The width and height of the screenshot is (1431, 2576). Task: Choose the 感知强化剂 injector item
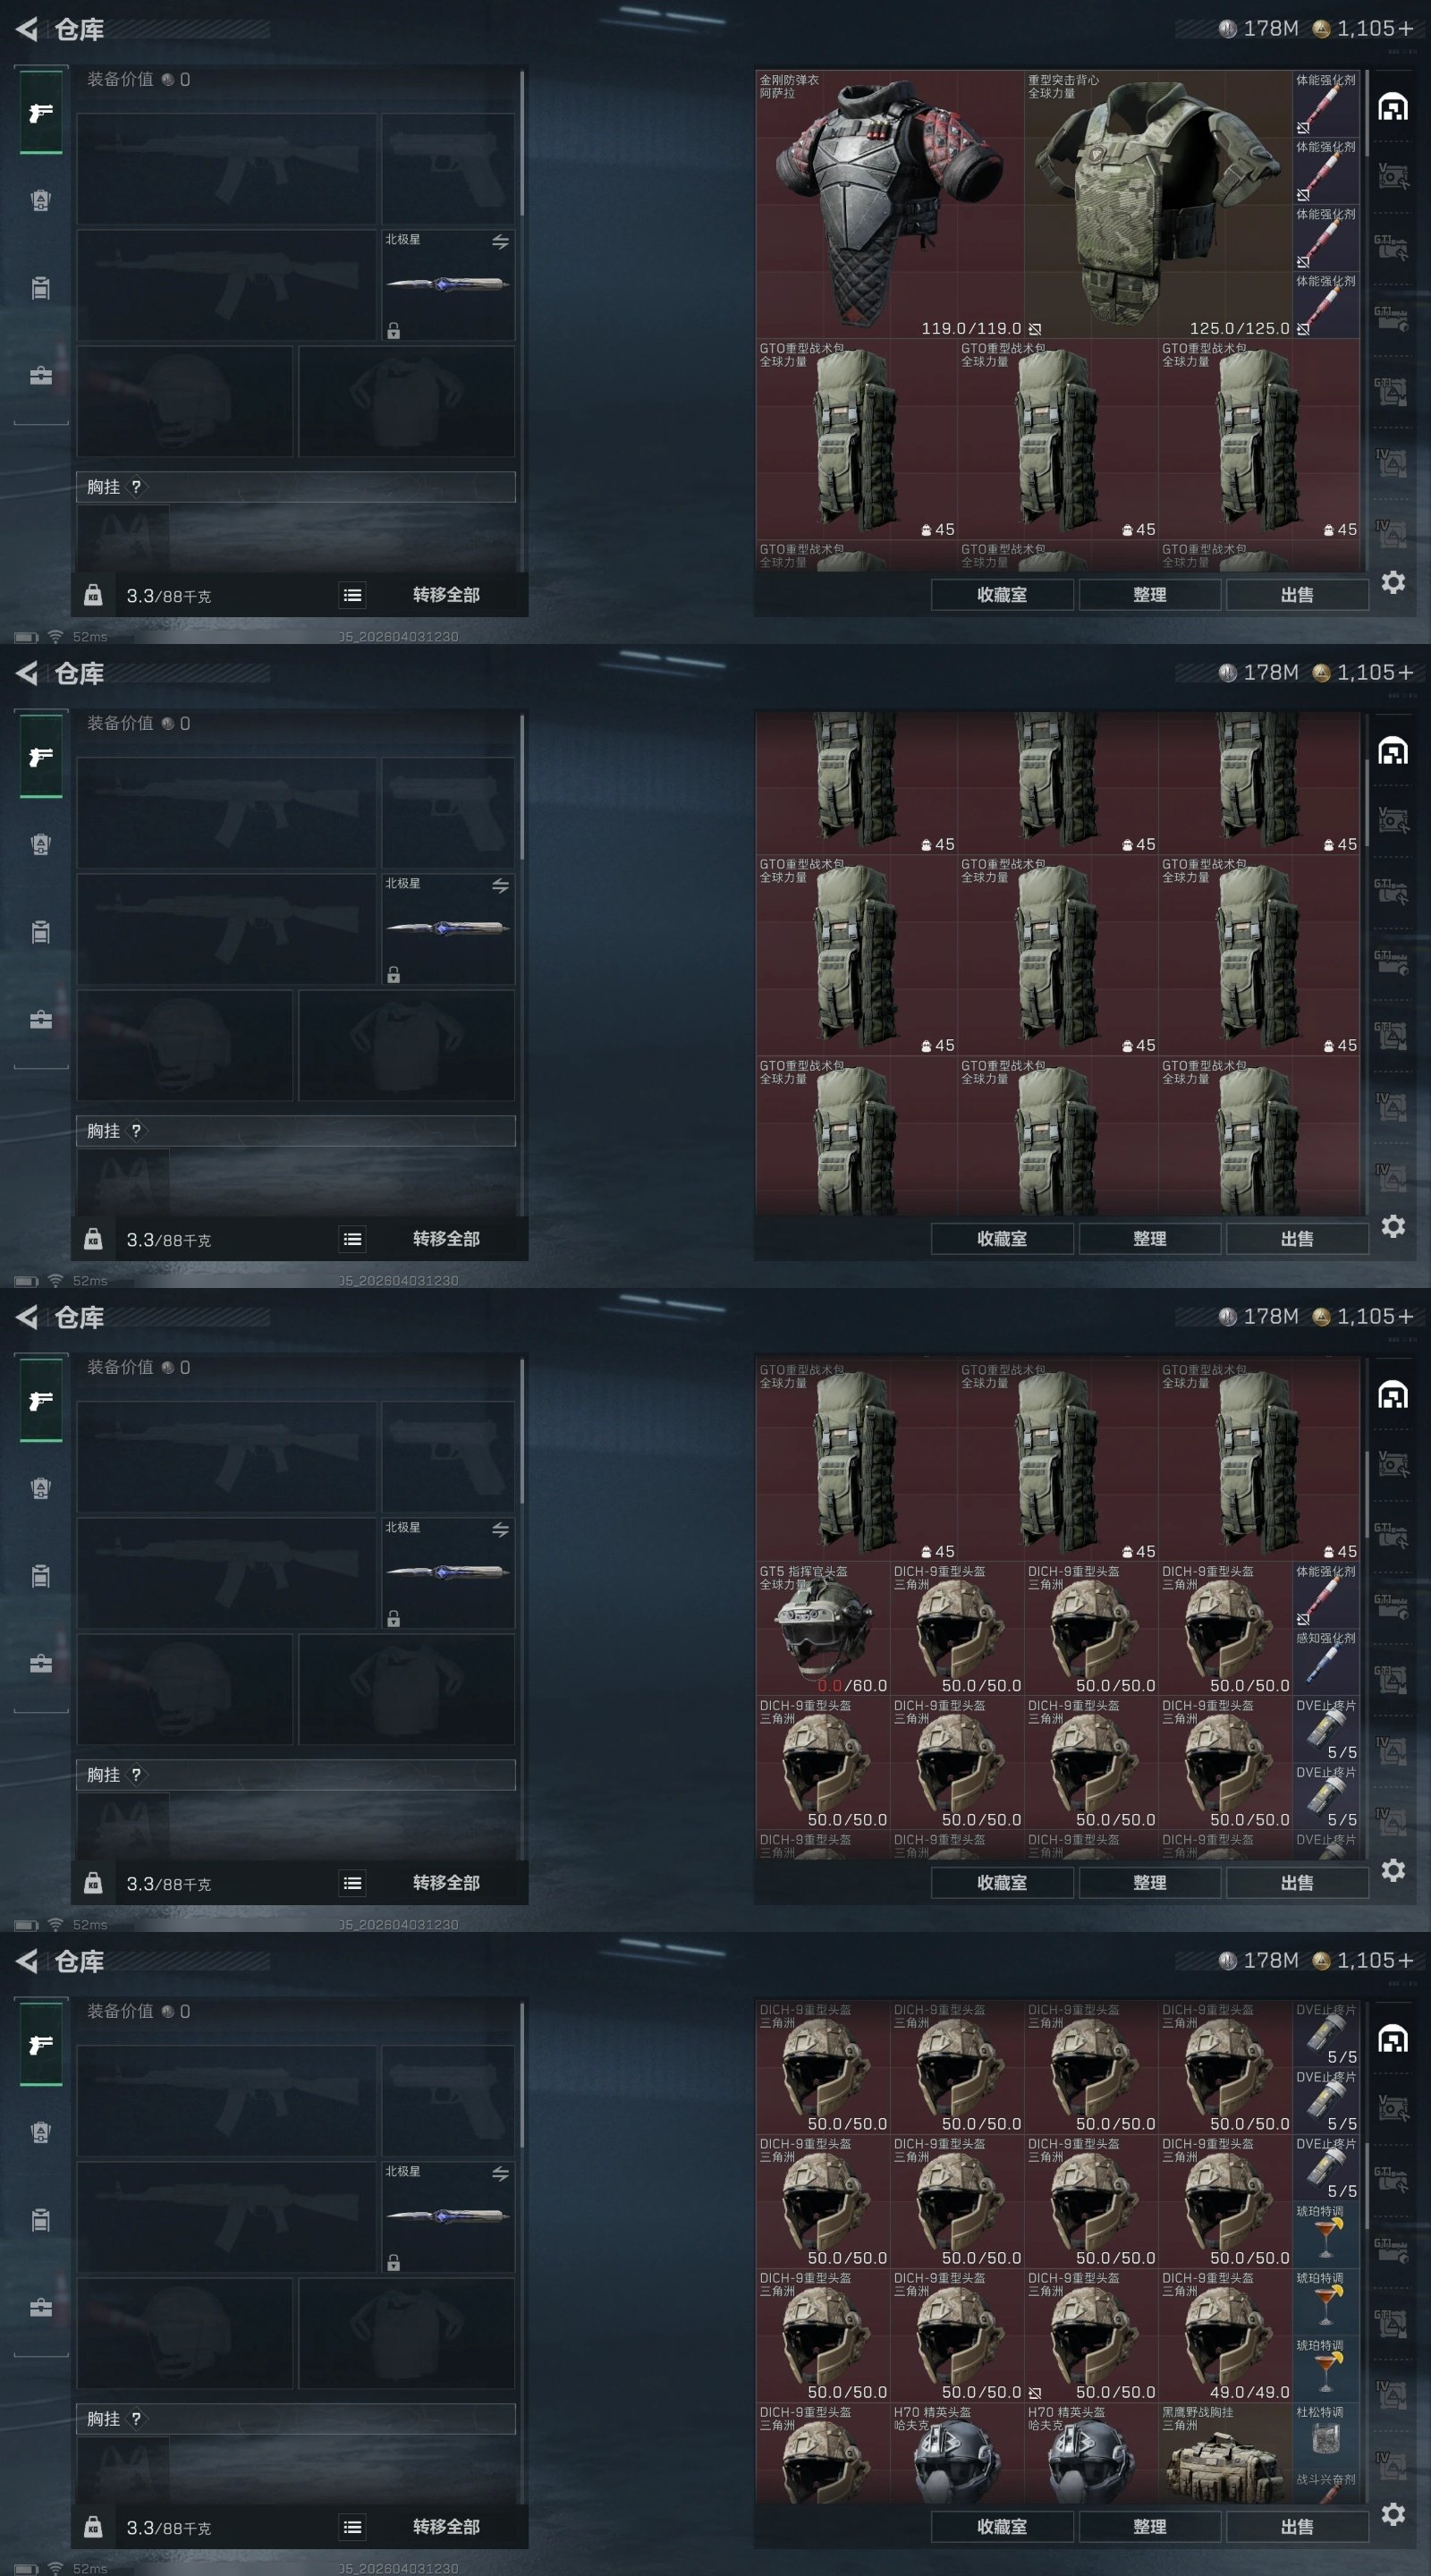click(1326, 1661)
